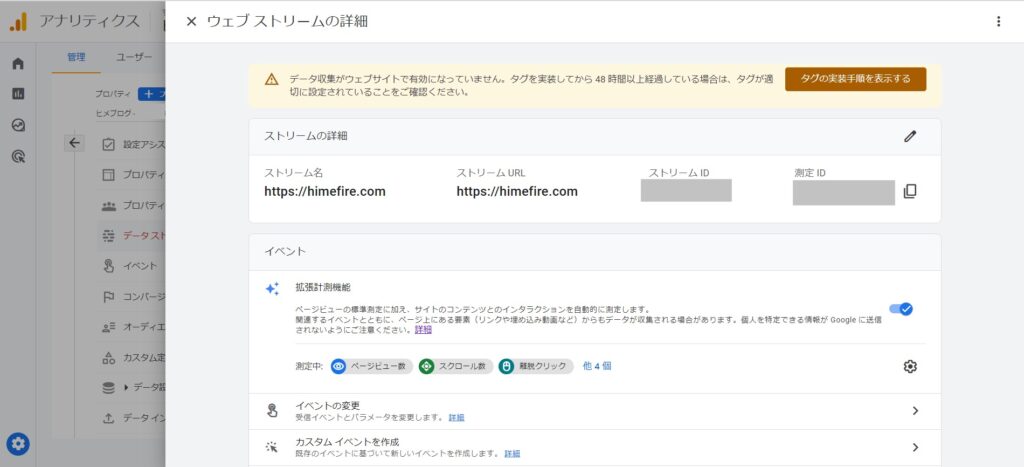Edit stream details with pencil icon
The height and width of the screenshot is (467, 1024).
point(910,137)
